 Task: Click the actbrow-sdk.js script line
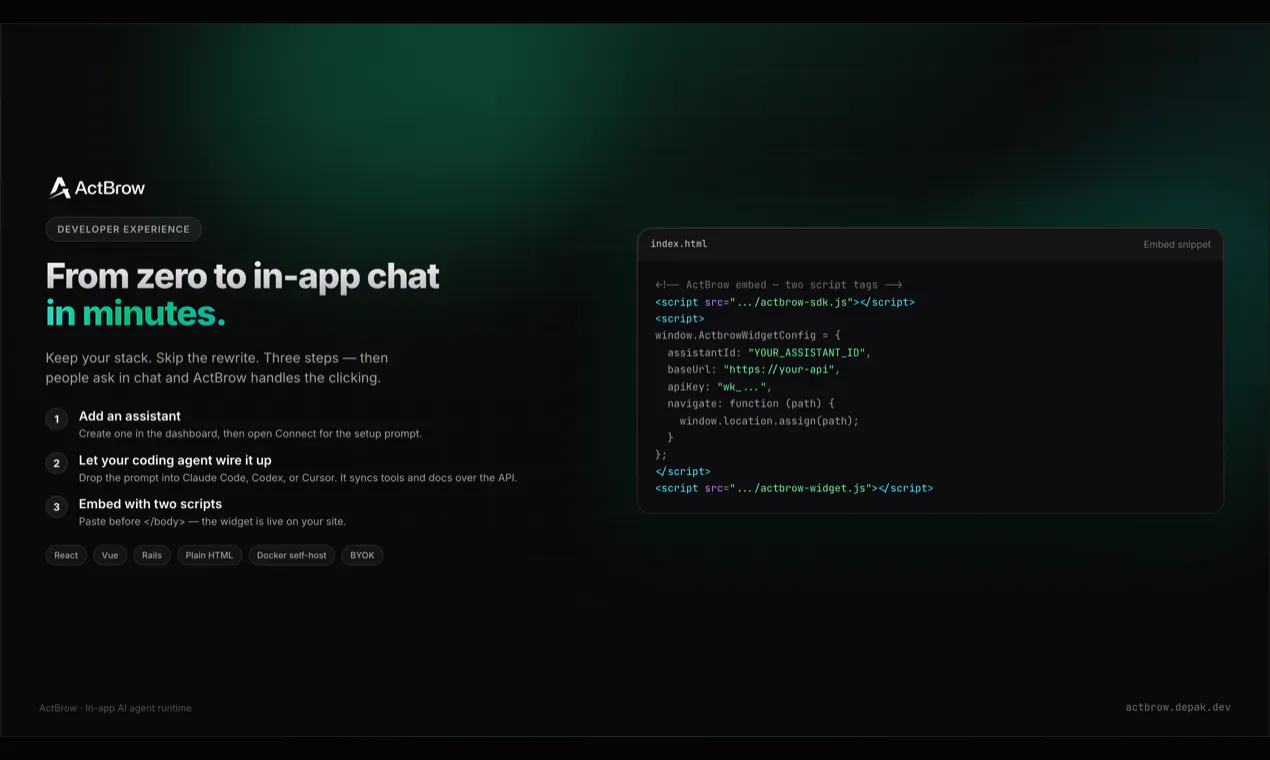pyautogui.click(x=785, y=302)
